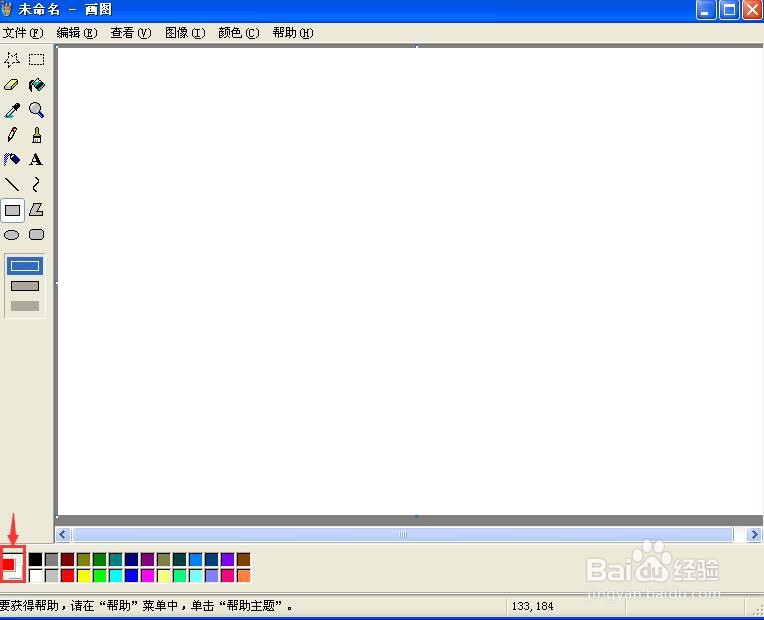Pick the teal color swatch in top row
764x620 pixels.
coord(115,559)
